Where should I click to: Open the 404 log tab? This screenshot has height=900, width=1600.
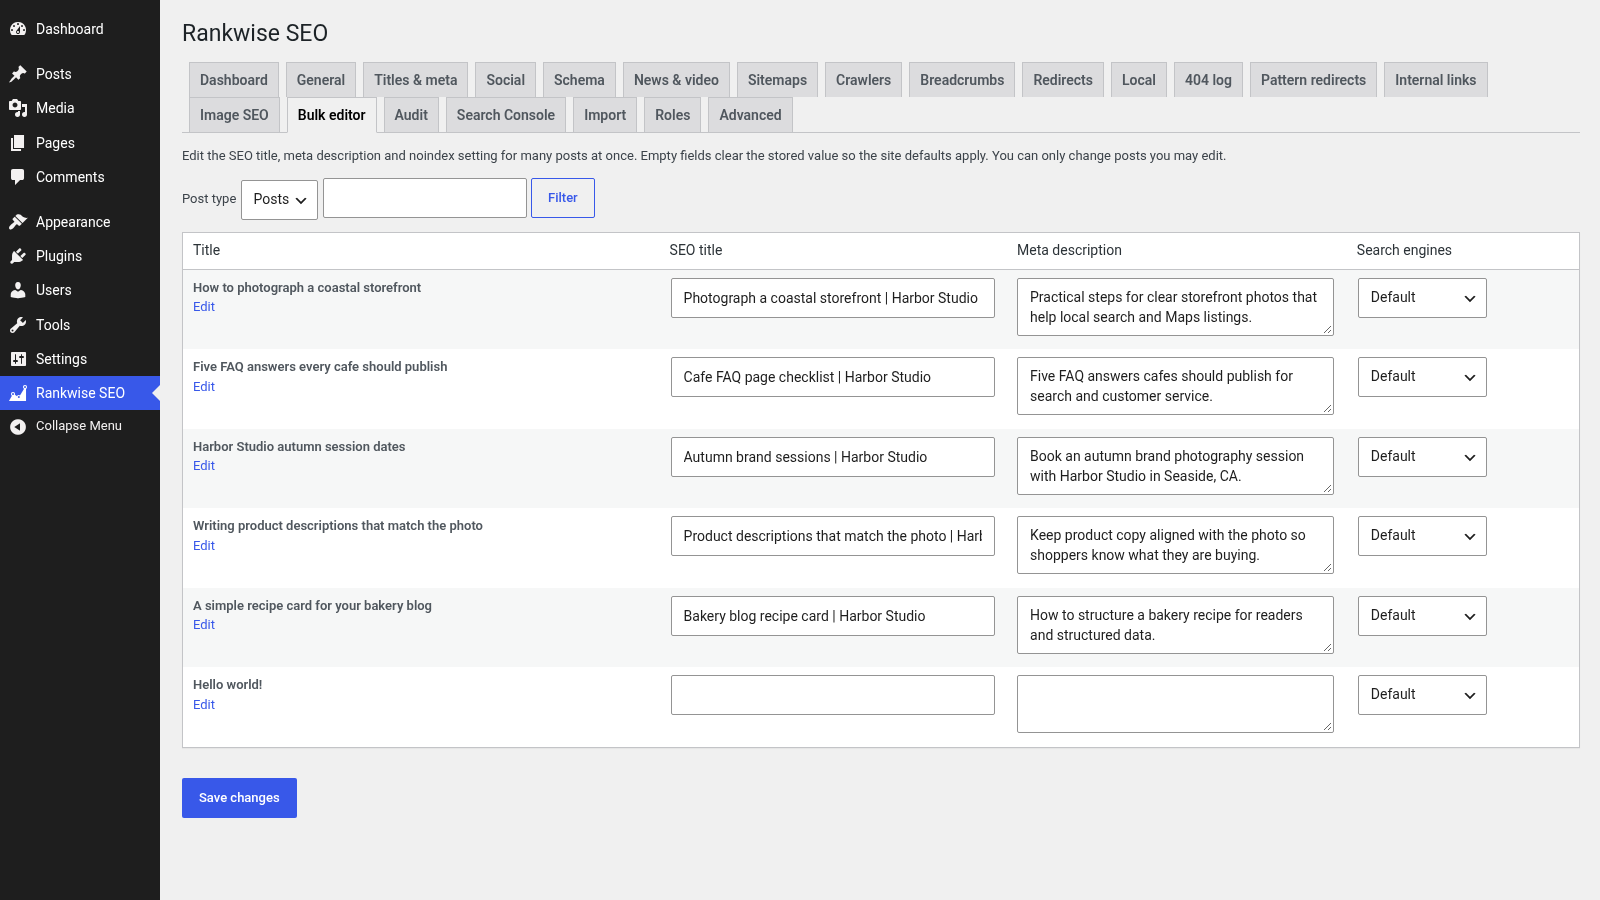coord(1208,80)
